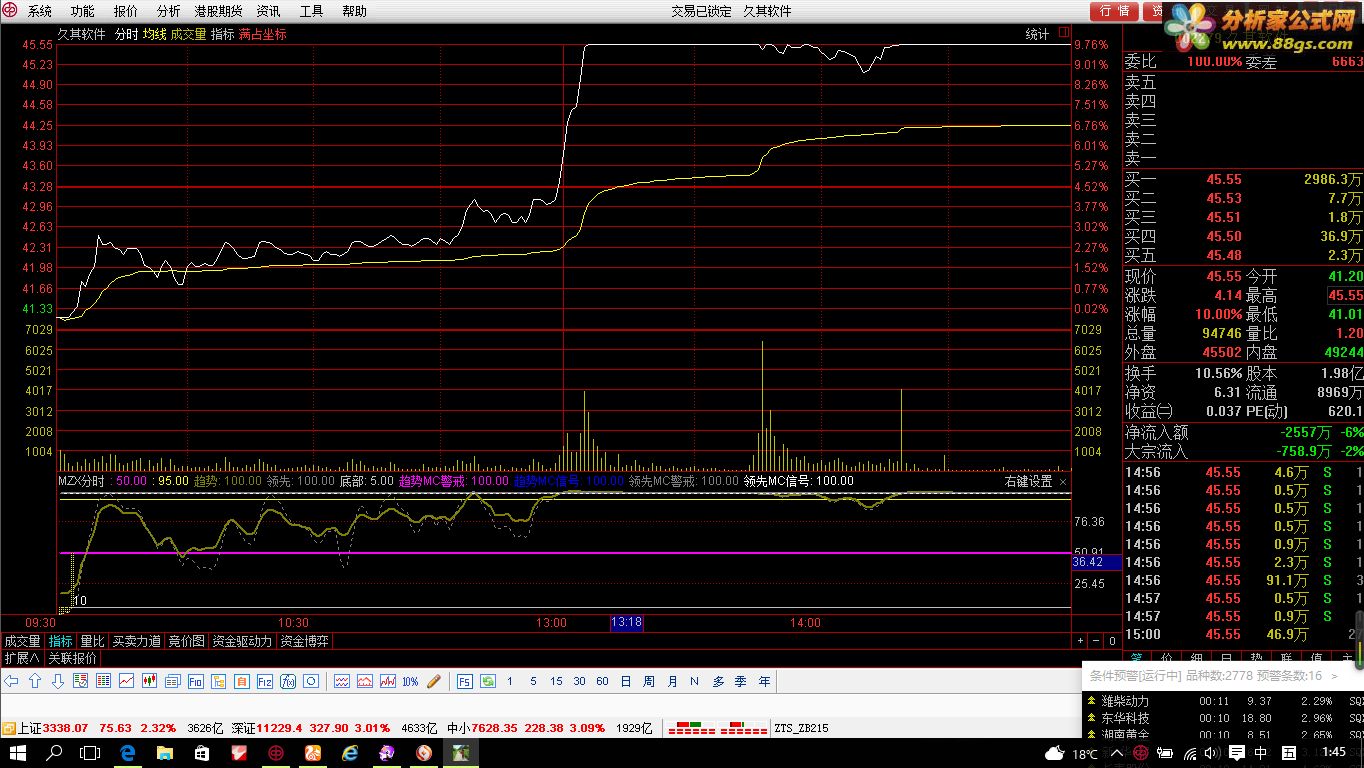Click the 0 reset button below chart

pos(1112,641)
